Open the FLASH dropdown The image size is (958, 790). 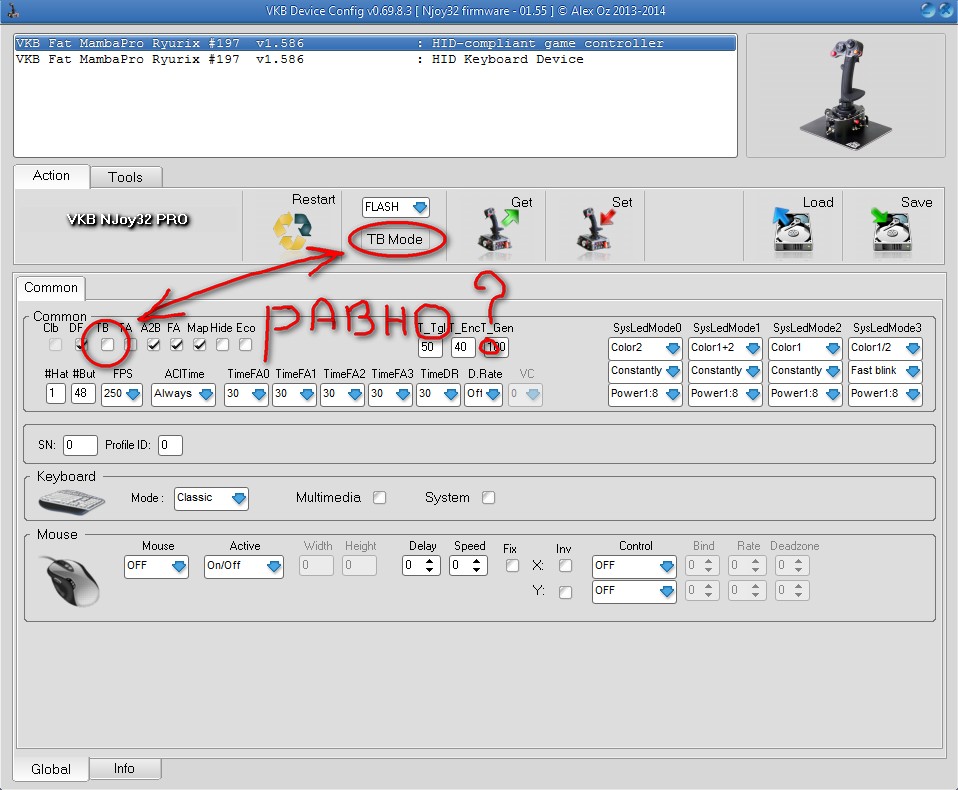(395, 207)
